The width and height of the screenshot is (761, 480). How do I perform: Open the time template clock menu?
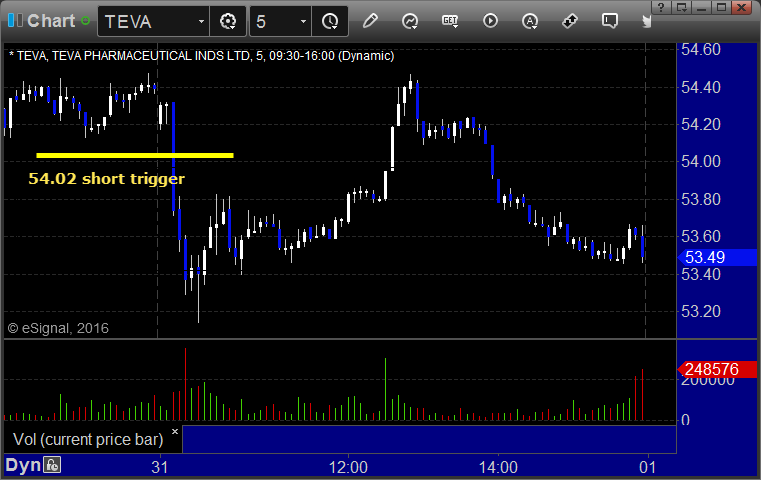(330, 21)
